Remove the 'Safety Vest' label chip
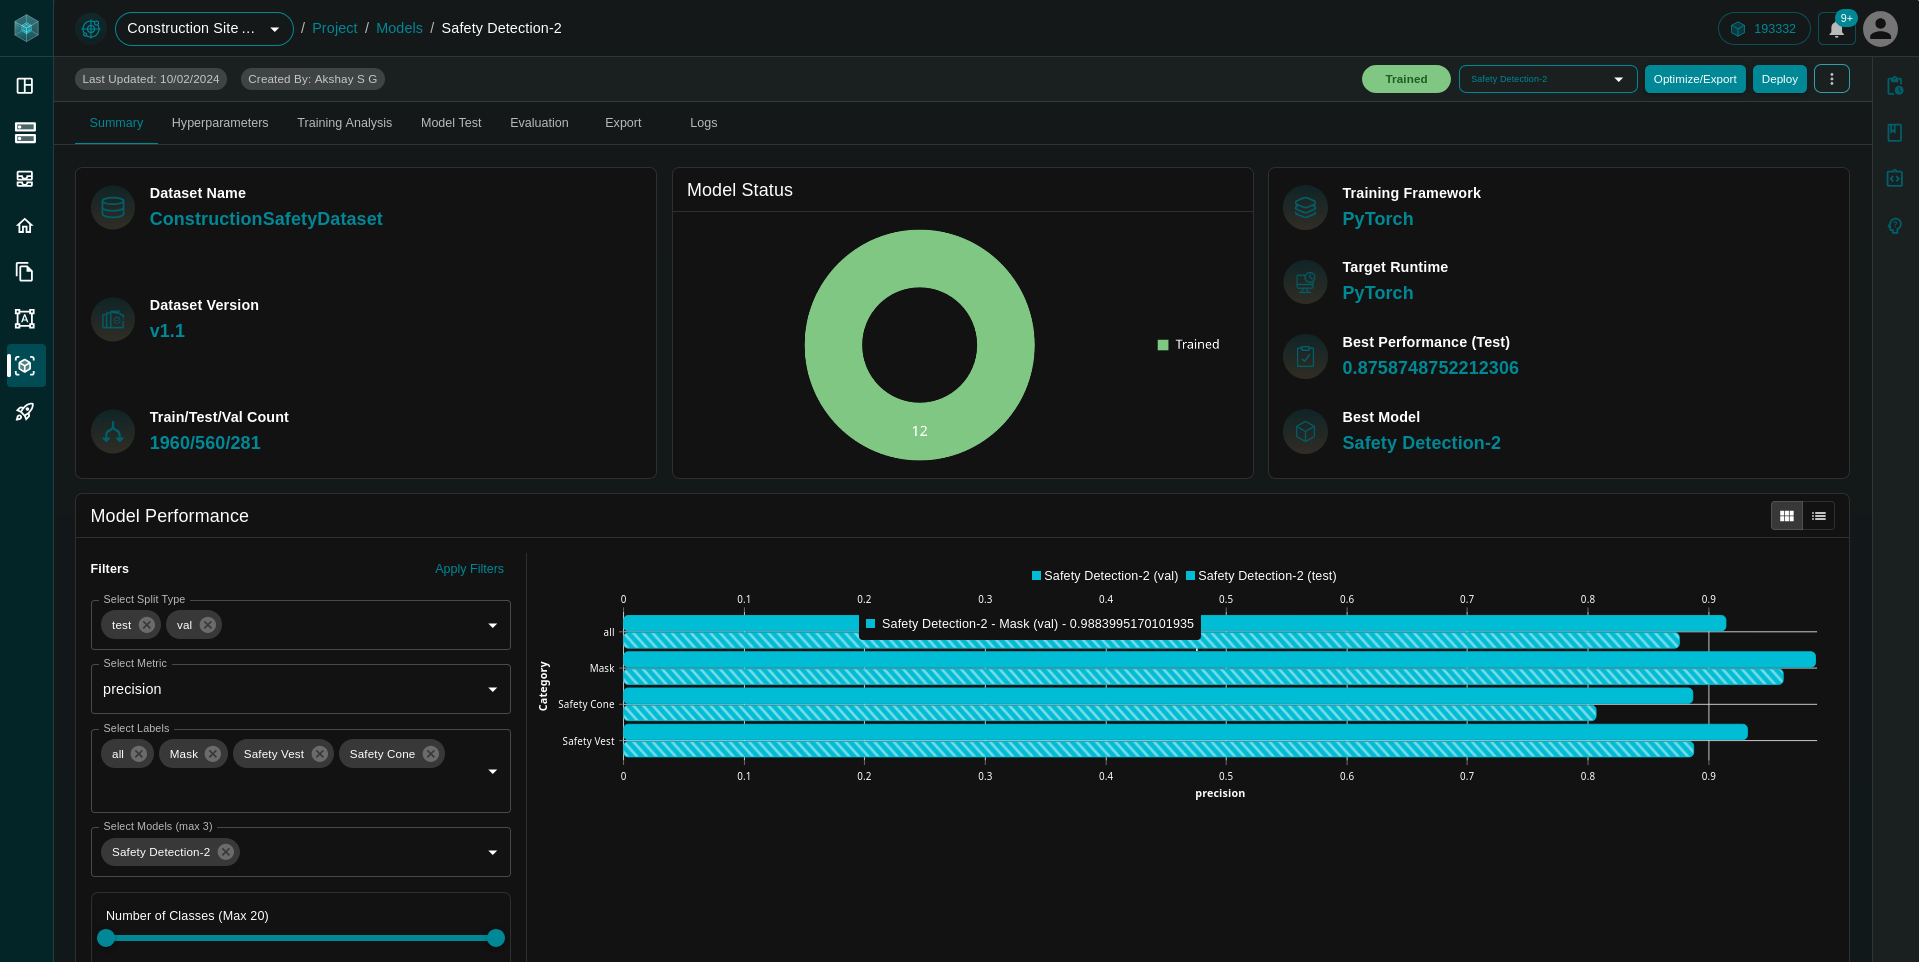The width and height of the screenshot is (1920, 962). point(320,754)
